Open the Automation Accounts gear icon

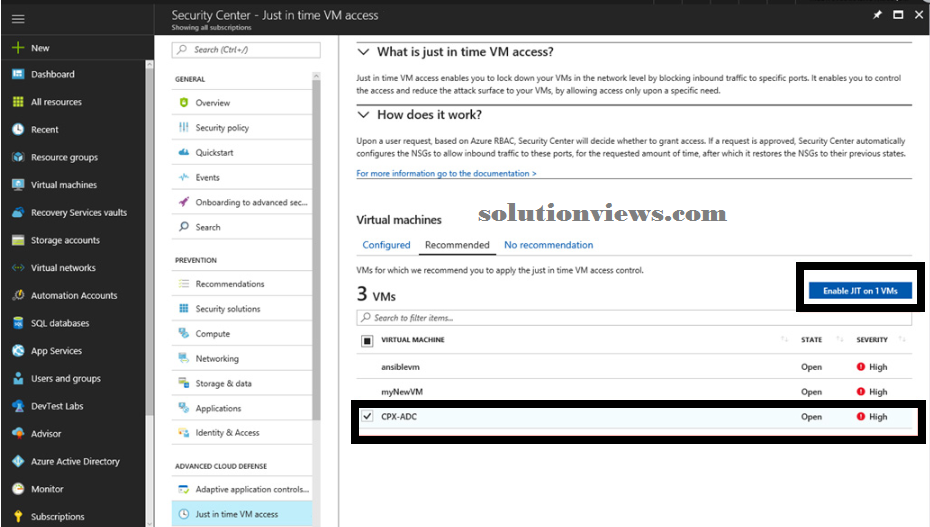click(x=18, y=295)
